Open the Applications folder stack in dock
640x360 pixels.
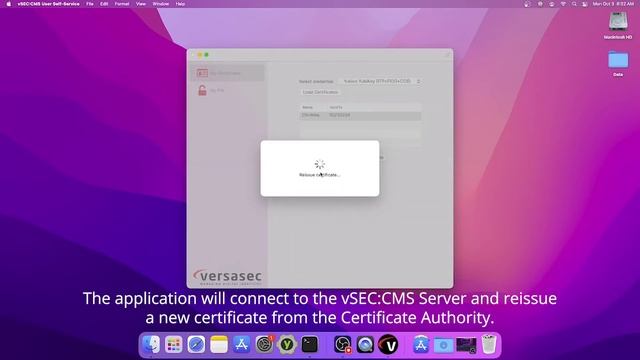tap(421, 344)
